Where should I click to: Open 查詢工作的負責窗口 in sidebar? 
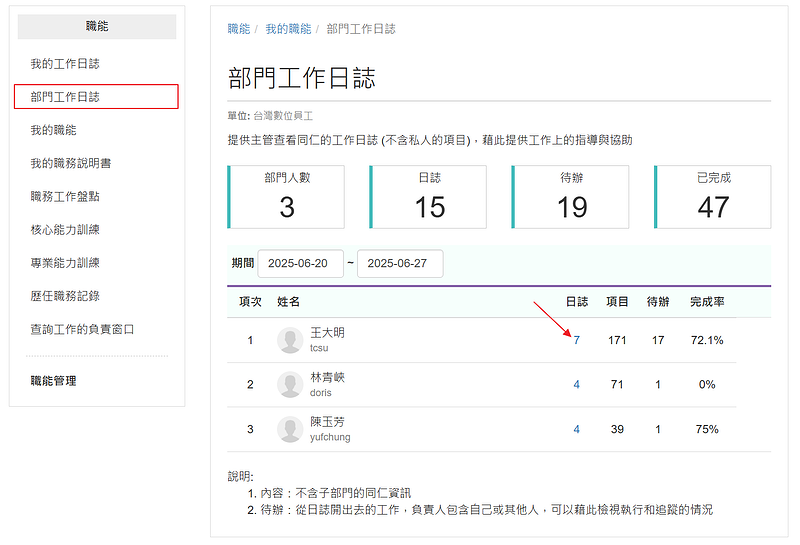pyautogui.click(x=82, y=329)
